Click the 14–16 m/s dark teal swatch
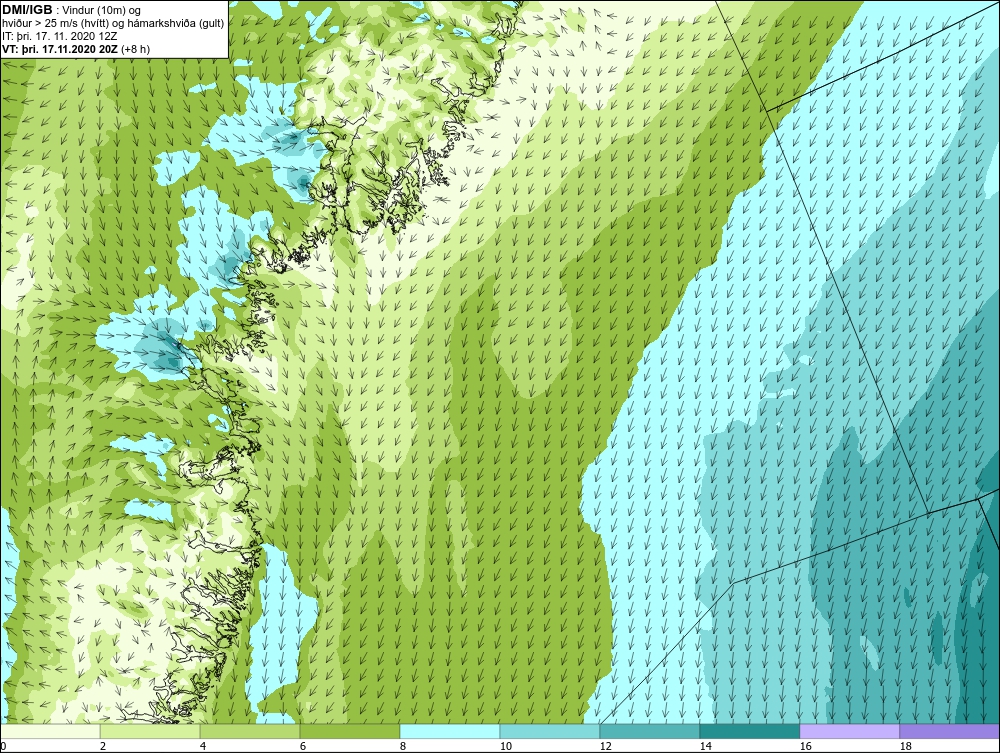 click(749, 731)
